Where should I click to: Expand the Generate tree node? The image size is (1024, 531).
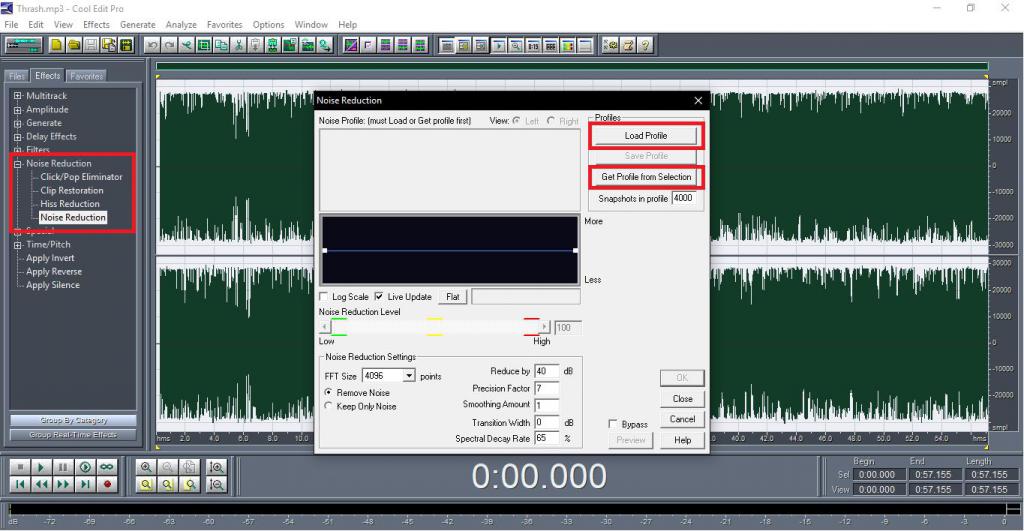click(18, 123)
